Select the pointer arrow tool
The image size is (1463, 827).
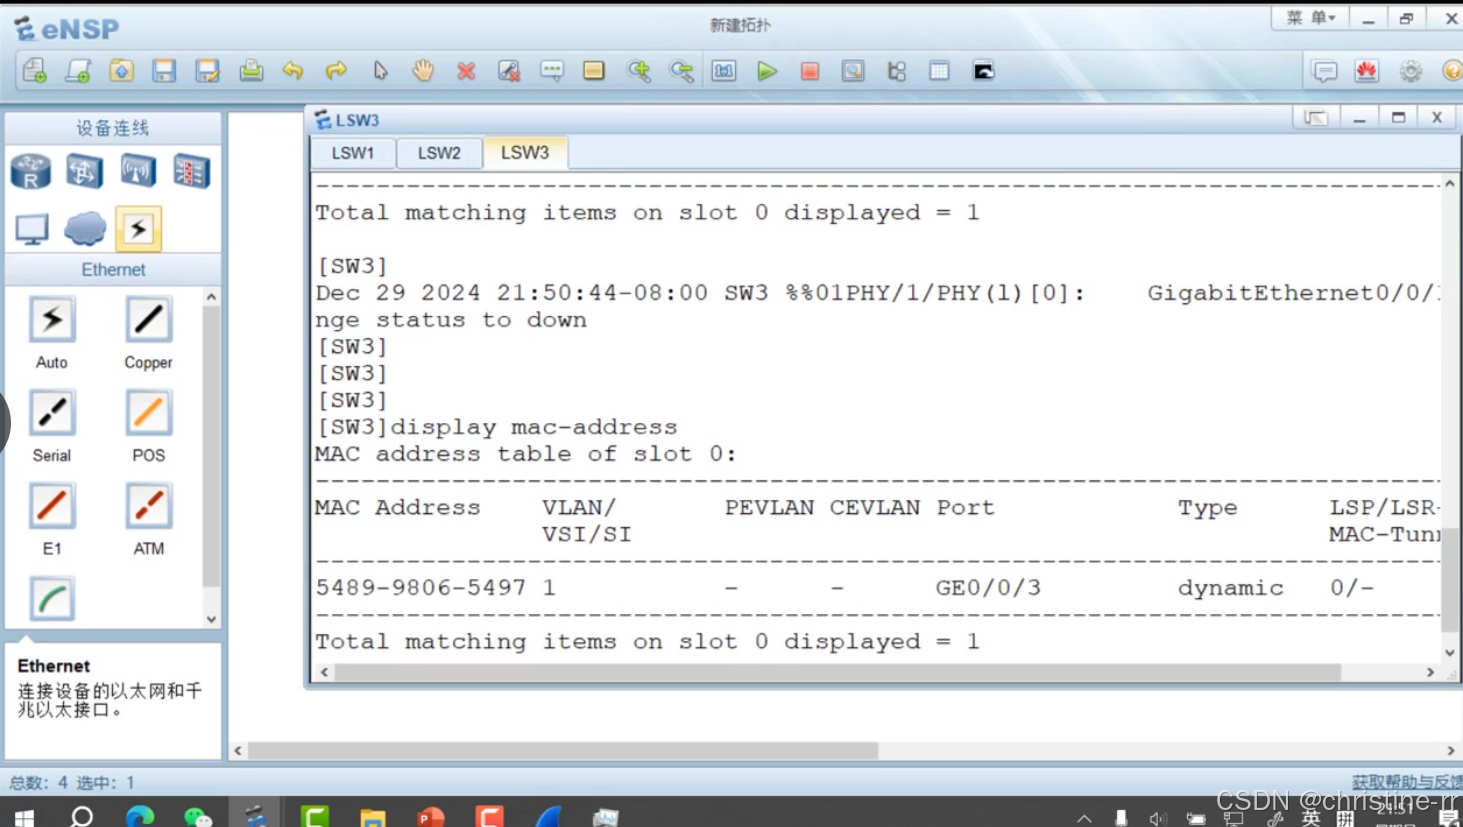coord(380,71)
